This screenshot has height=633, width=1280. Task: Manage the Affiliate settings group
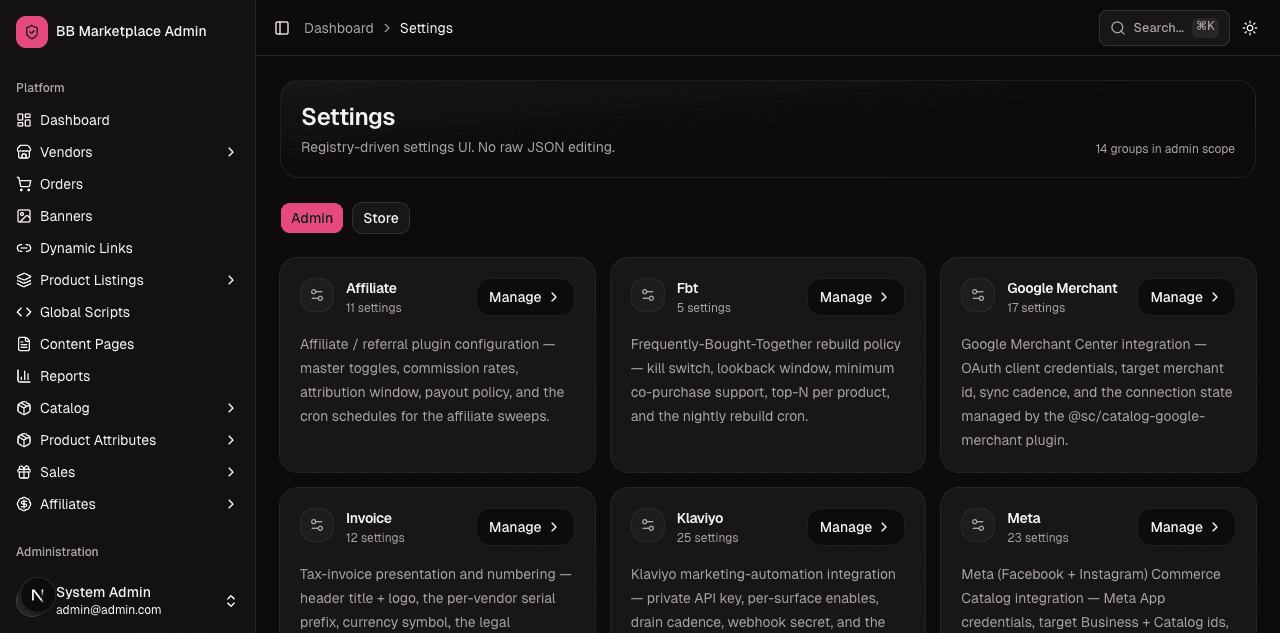(525, 297)
